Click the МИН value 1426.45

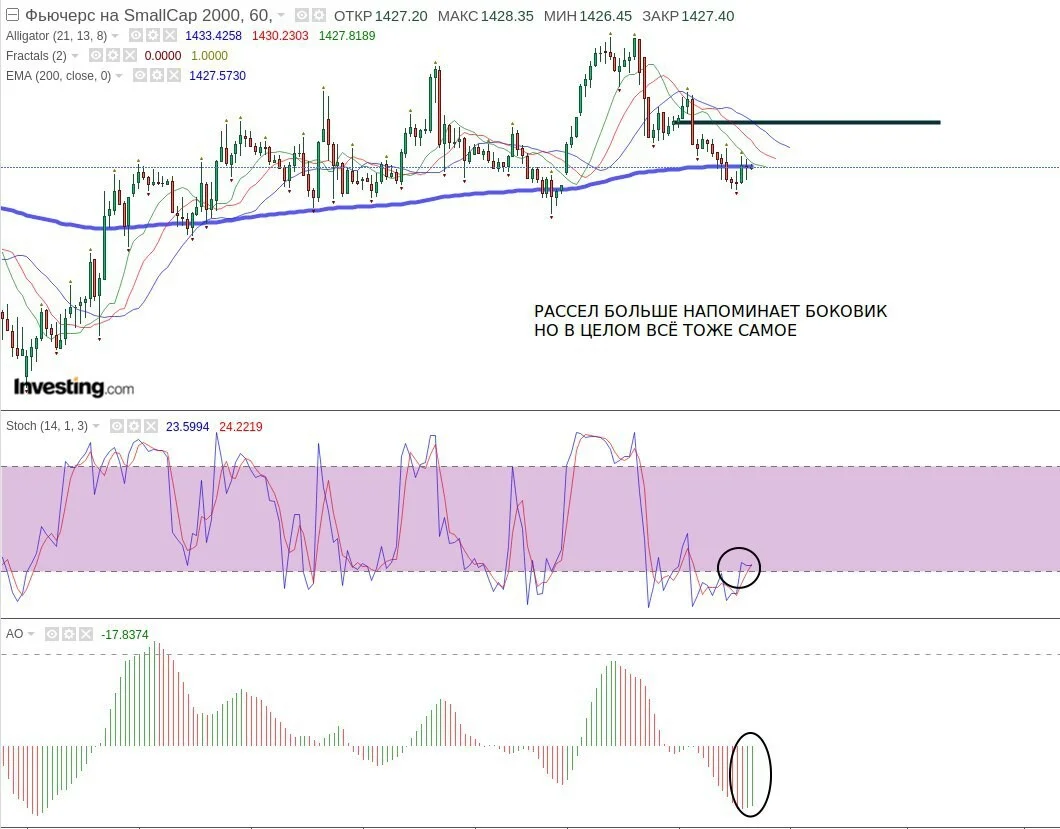point(606,16)
